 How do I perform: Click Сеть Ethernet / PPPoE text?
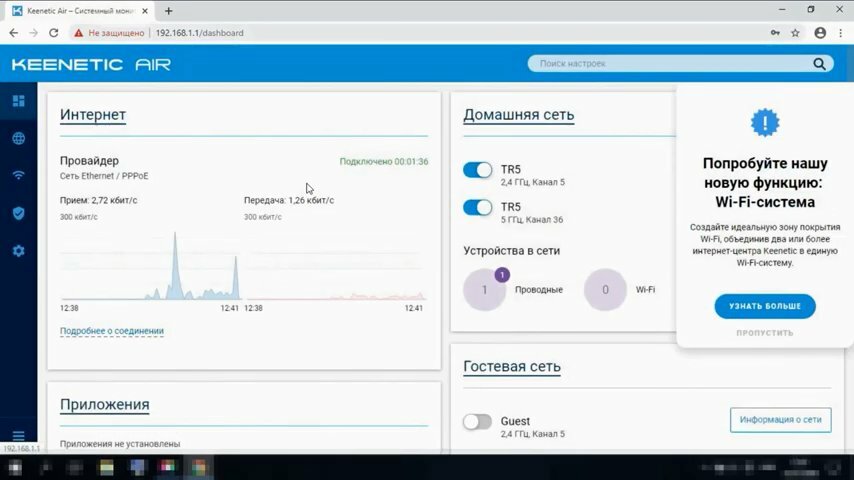point(104,176)
